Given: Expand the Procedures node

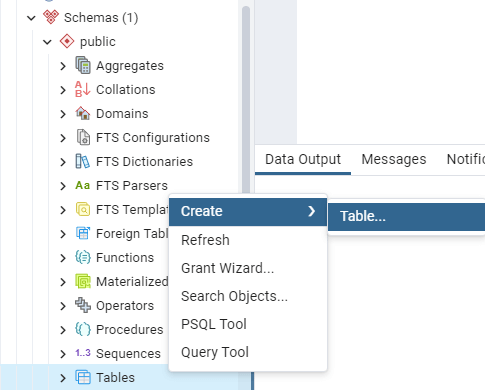Looking at the screenshot, I should (x=63, y=330).
